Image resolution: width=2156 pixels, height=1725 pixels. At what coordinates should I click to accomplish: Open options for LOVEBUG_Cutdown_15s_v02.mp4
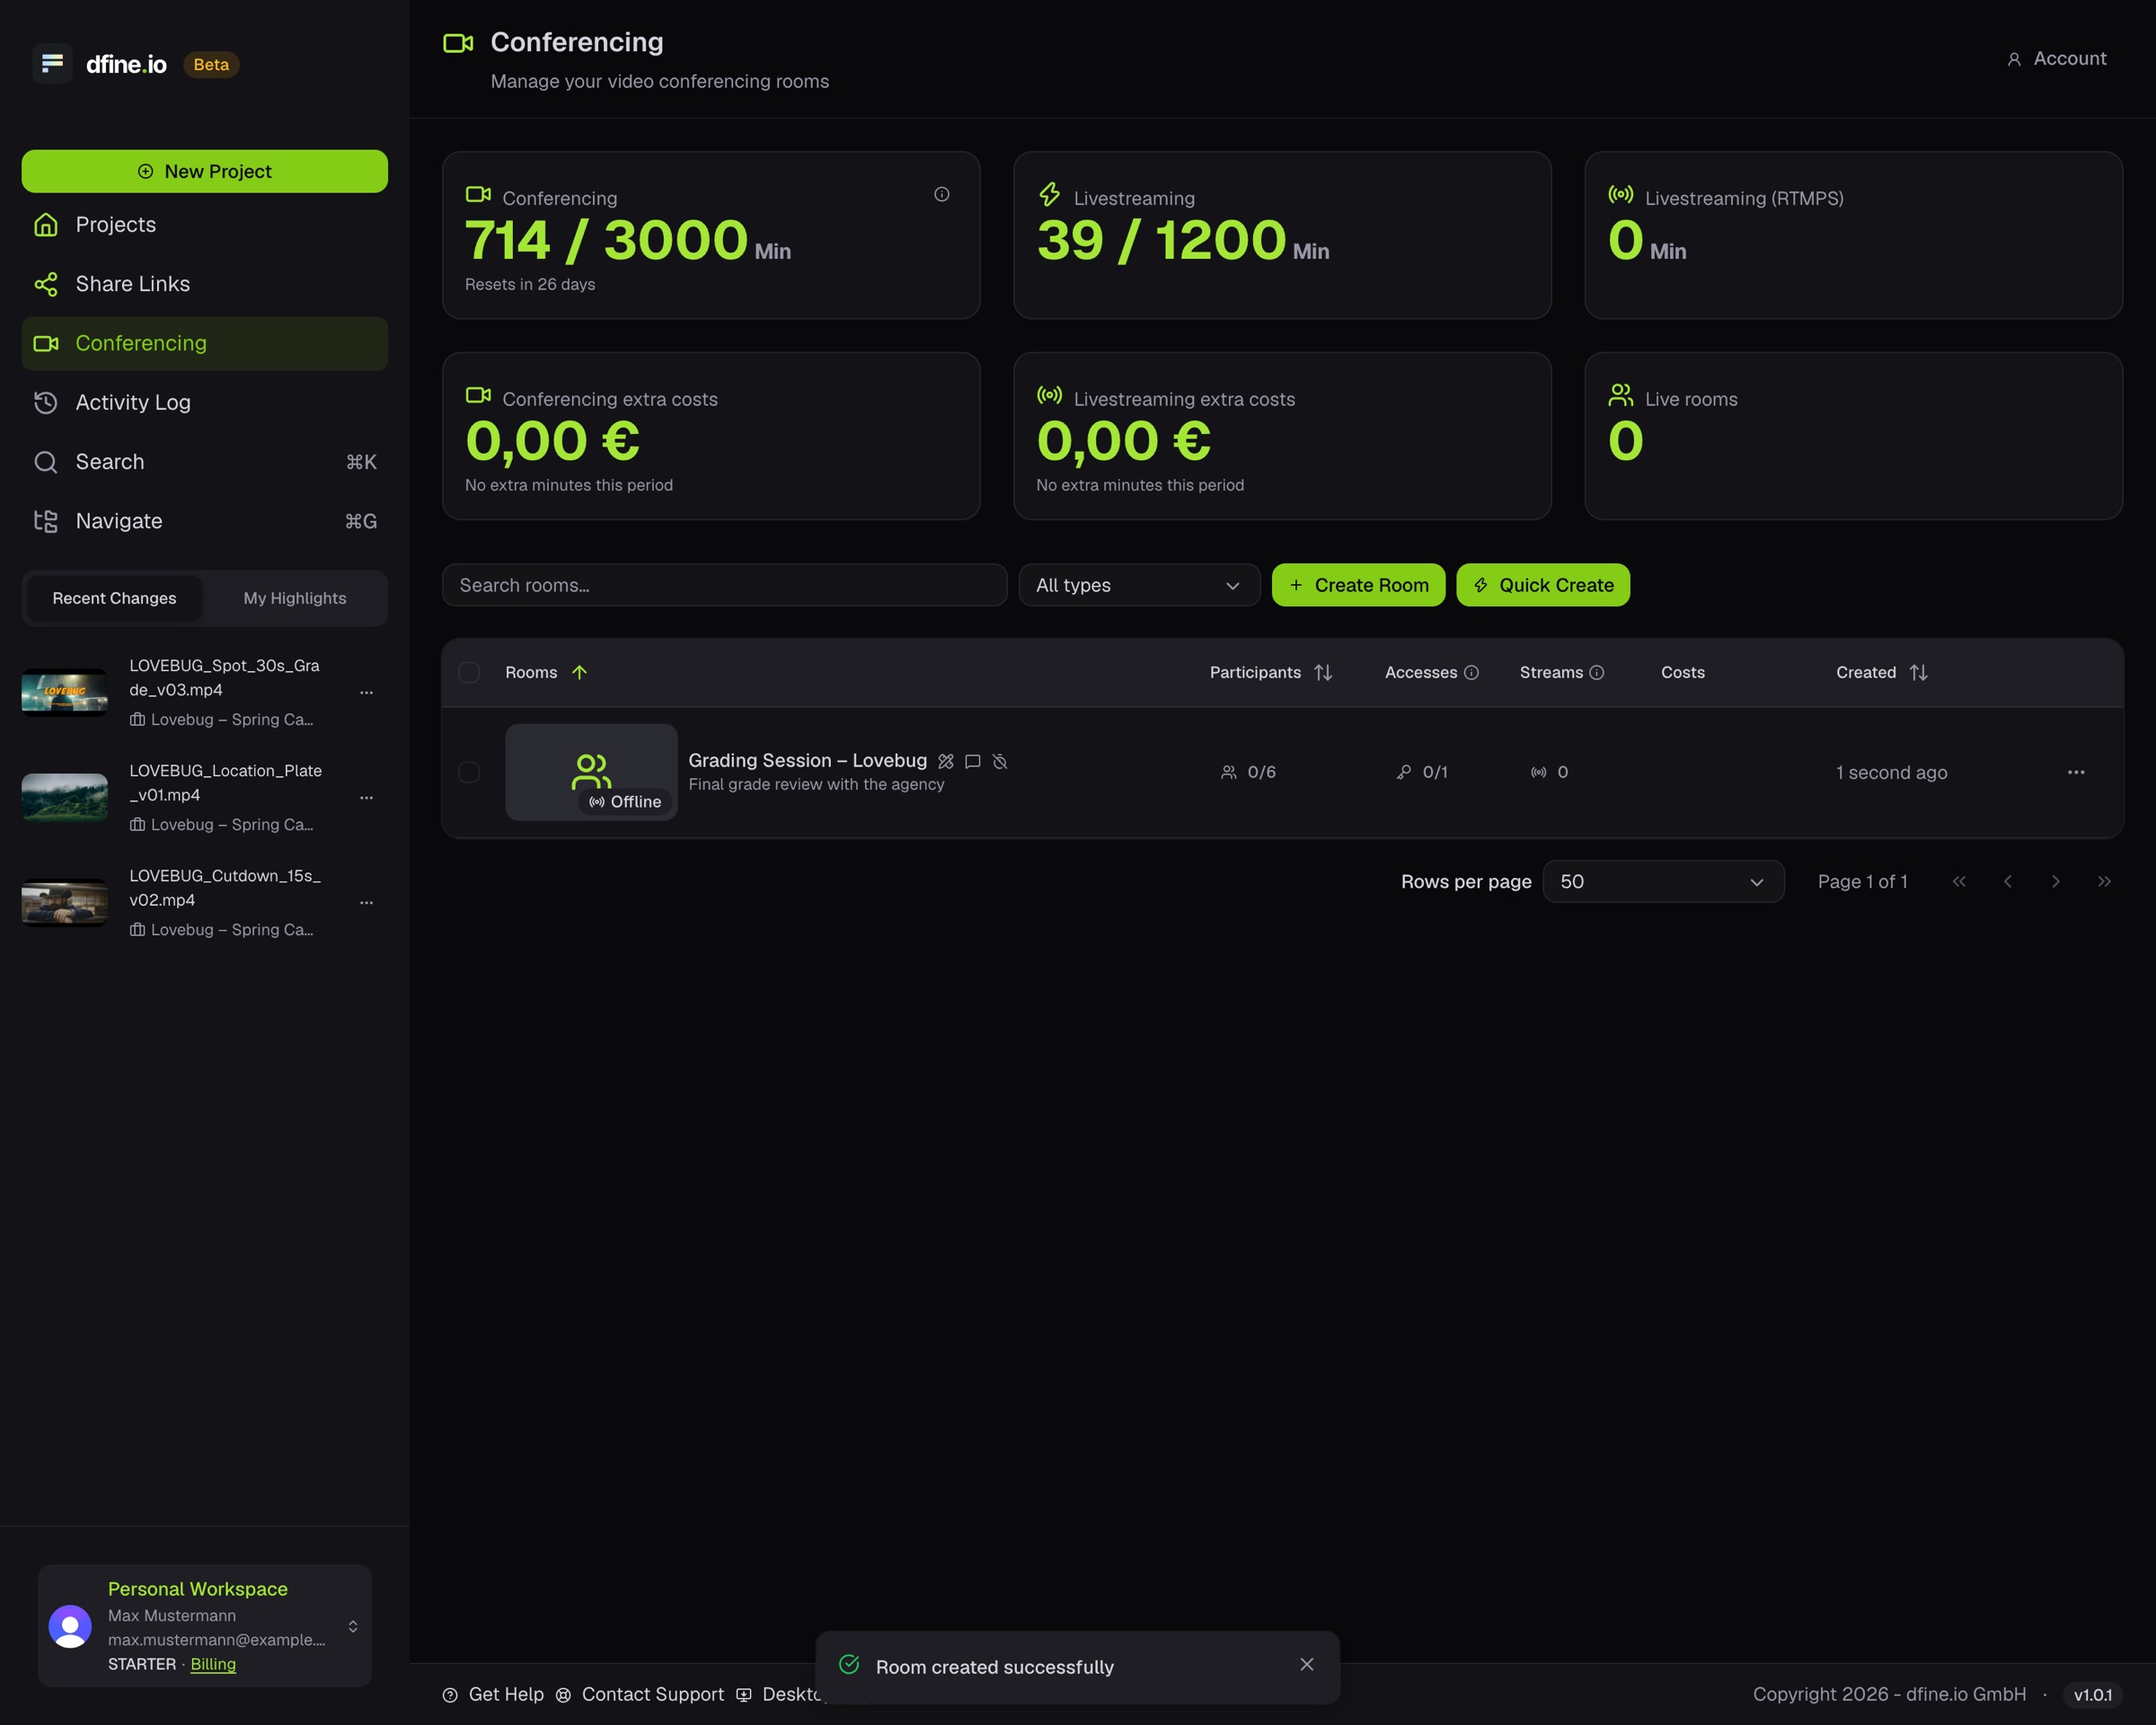(x=366, y=902)
